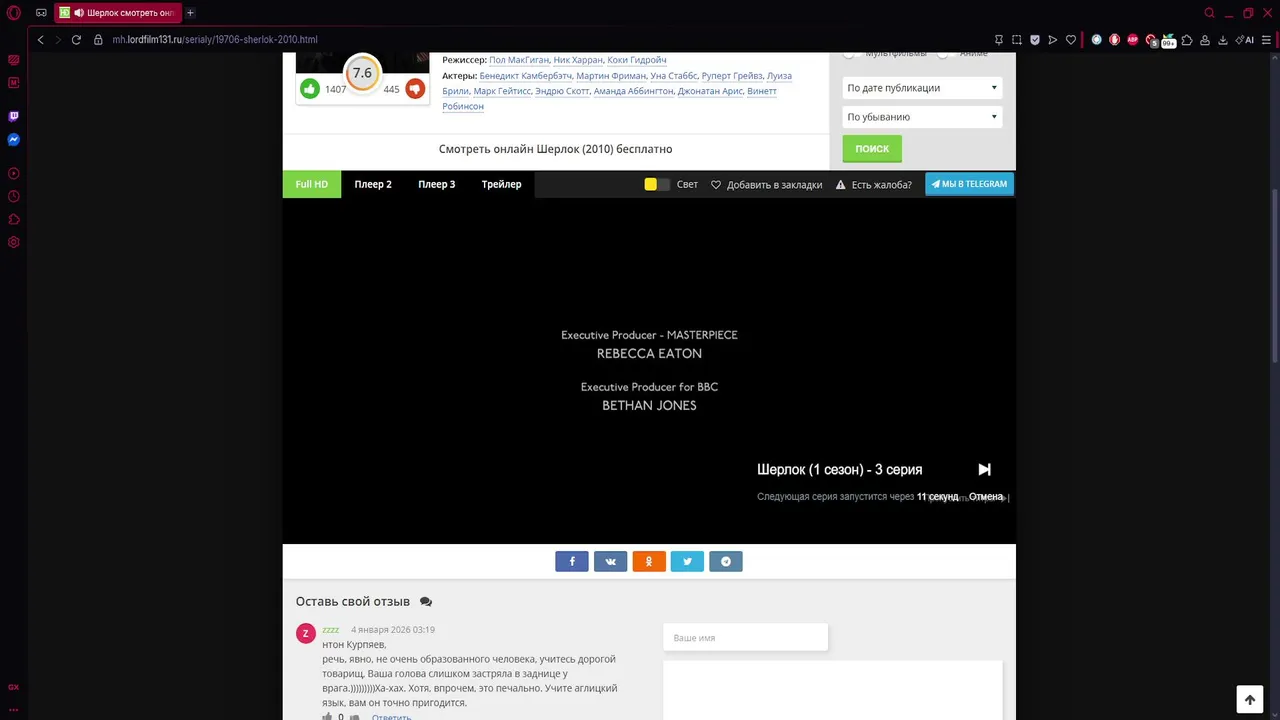Share on Odnoklassniki
This screenshot has height=720, width=1280.
[649, 561]
